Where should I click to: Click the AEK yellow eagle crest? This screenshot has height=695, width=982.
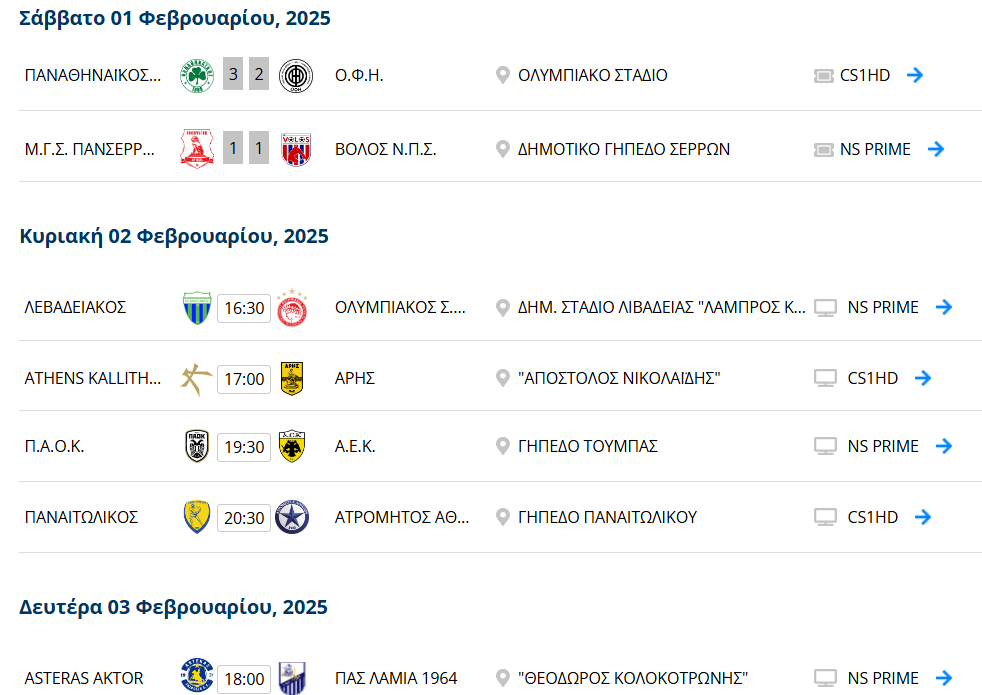click(291, 446)
